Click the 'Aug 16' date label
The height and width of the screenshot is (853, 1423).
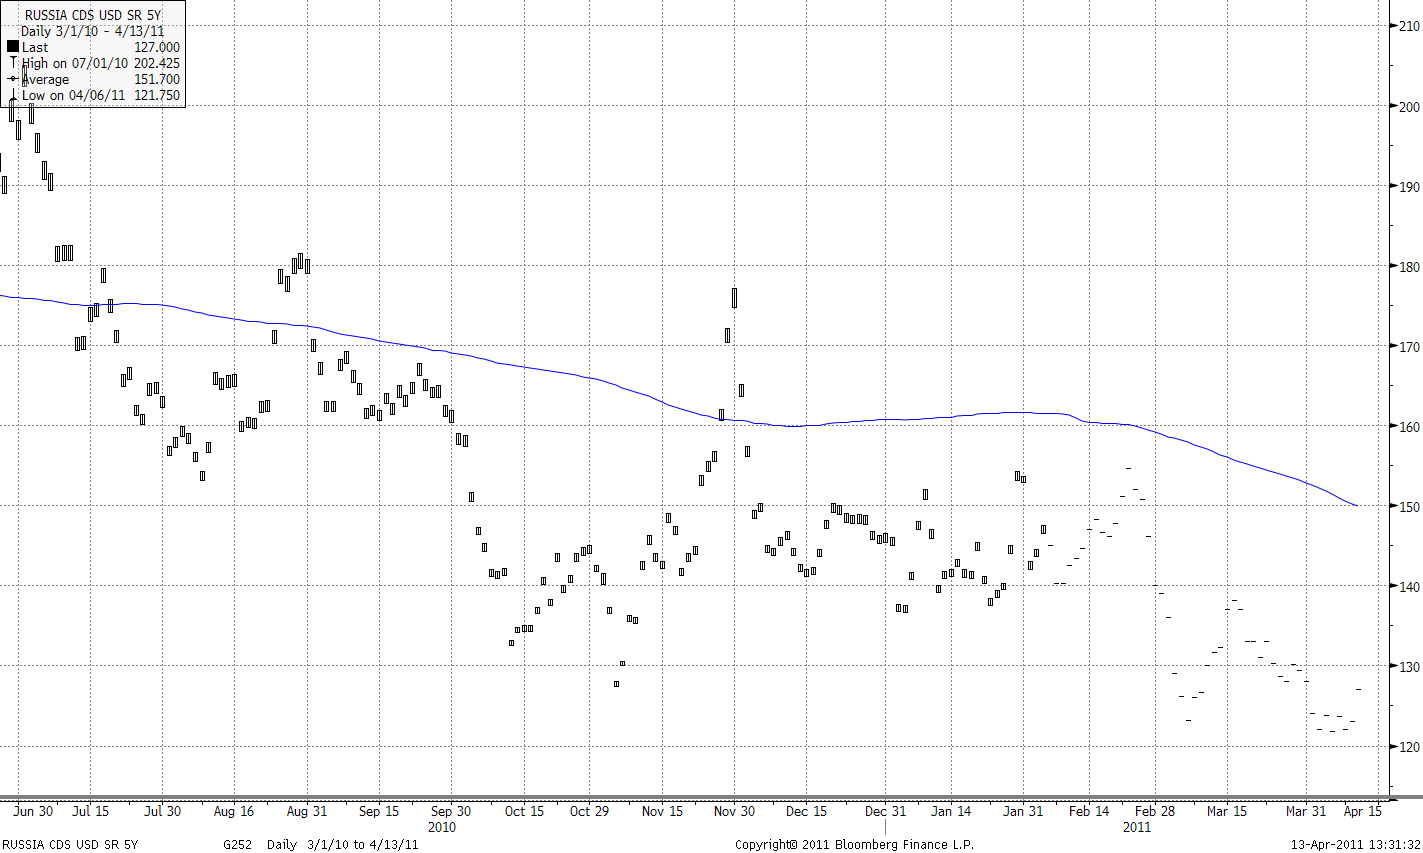(x=234, y=811)
